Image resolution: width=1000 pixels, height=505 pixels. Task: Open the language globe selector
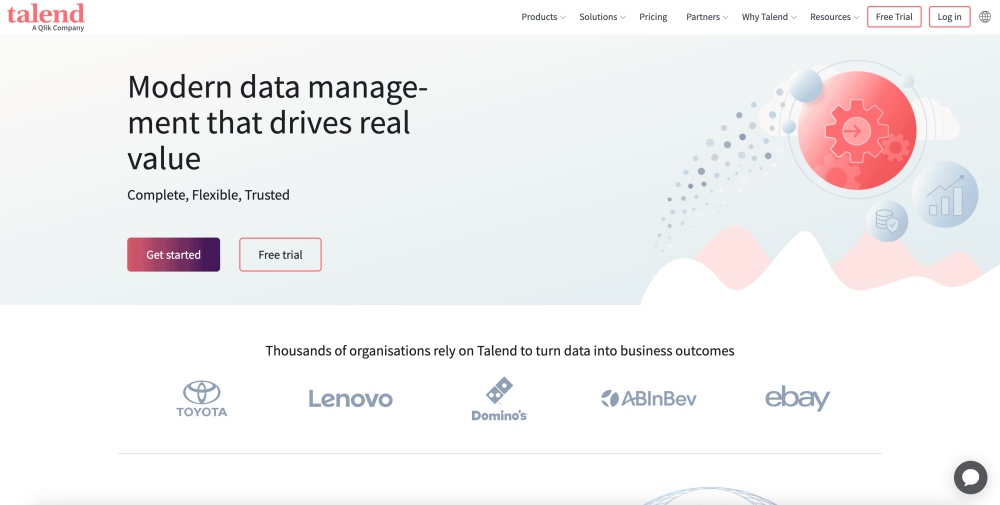tap(985, 17)
